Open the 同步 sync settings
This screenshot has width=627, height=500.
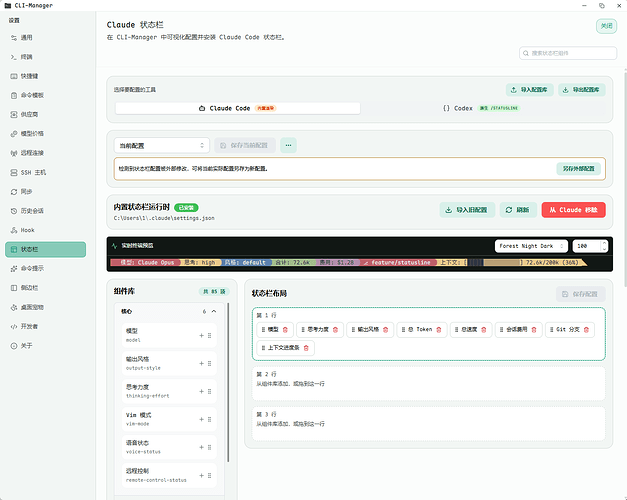pos(45,192)
